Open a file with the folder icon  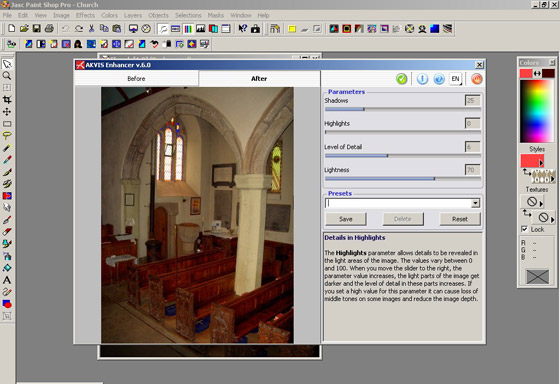click(x=24, y=29)
